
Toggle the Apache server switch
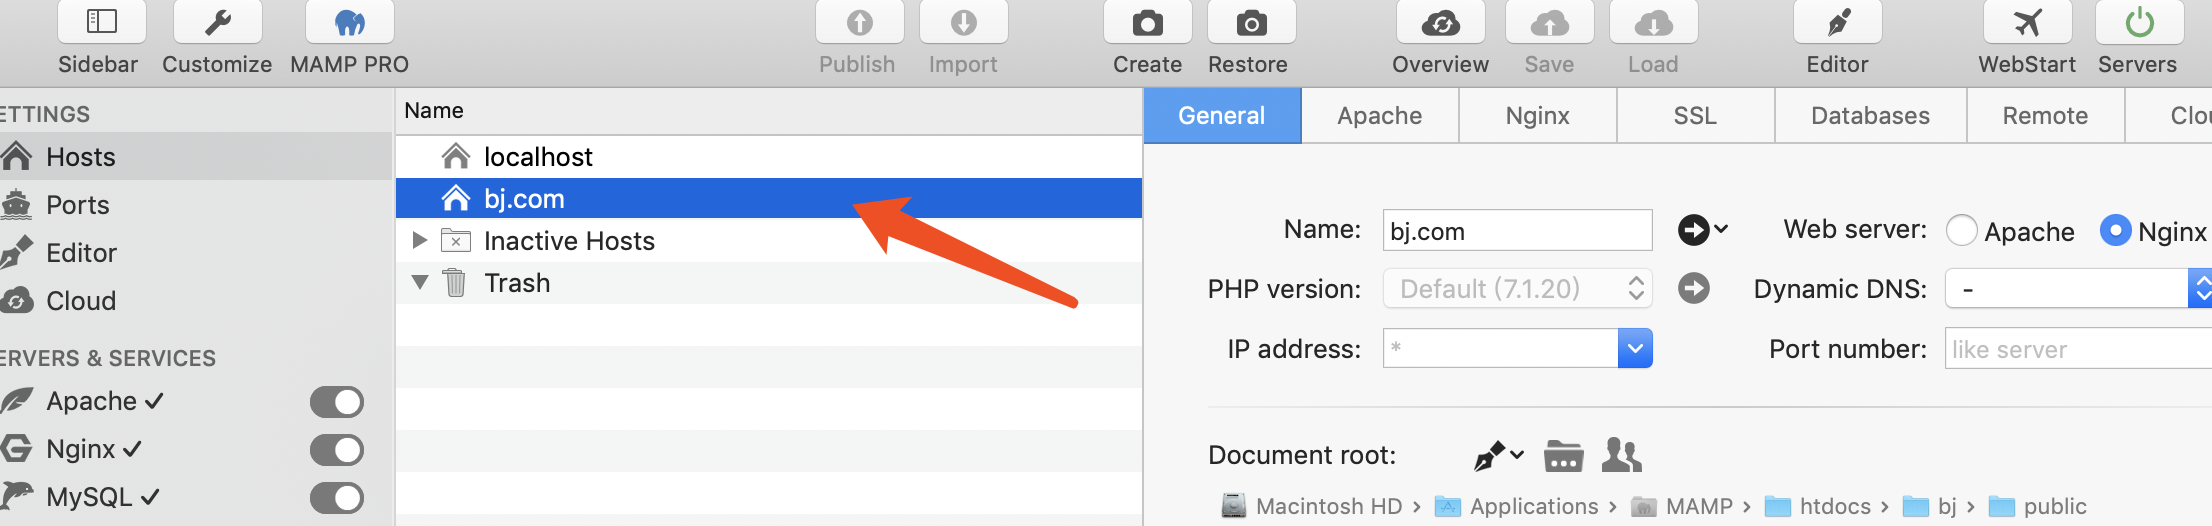pyautogui.click(x=337, y=402)
